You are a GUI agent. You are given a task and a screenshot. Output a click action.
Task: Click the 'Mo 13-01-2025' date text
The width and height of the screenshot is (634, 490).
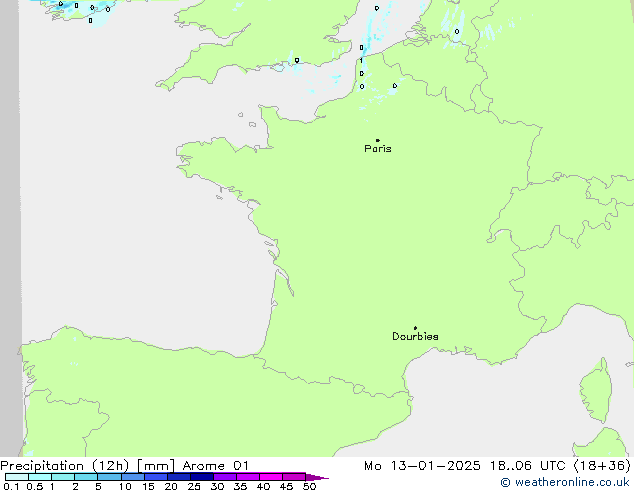click(x=422, y=466)
